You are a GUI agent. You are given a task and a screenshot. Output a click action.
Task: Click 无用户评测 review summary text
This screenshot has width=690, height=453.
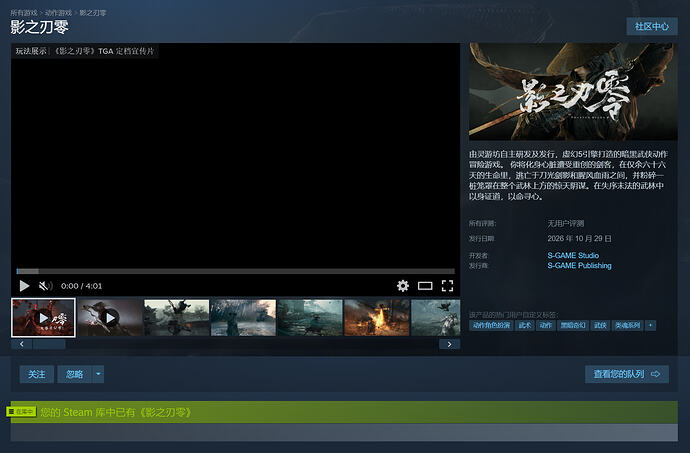pyautogui.click(x=565, y=224)
